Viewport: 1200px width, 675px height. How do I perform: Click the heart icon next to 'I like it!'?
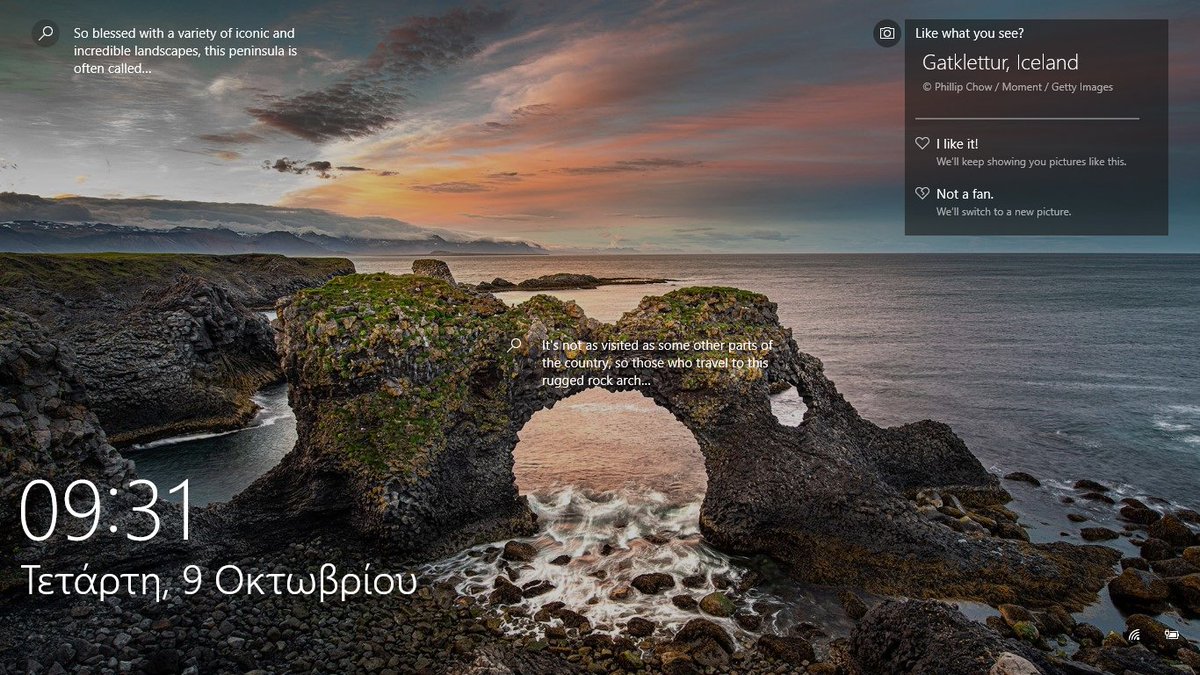tap(921, 143)
